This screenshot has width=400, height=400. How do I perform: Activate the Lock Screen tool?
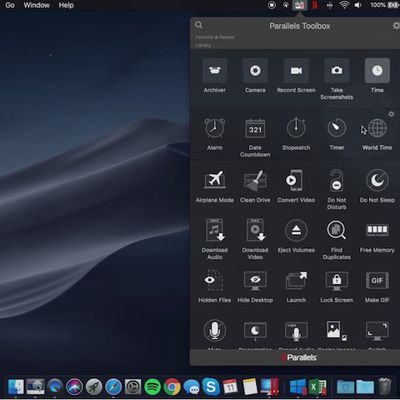click(337, 280)
